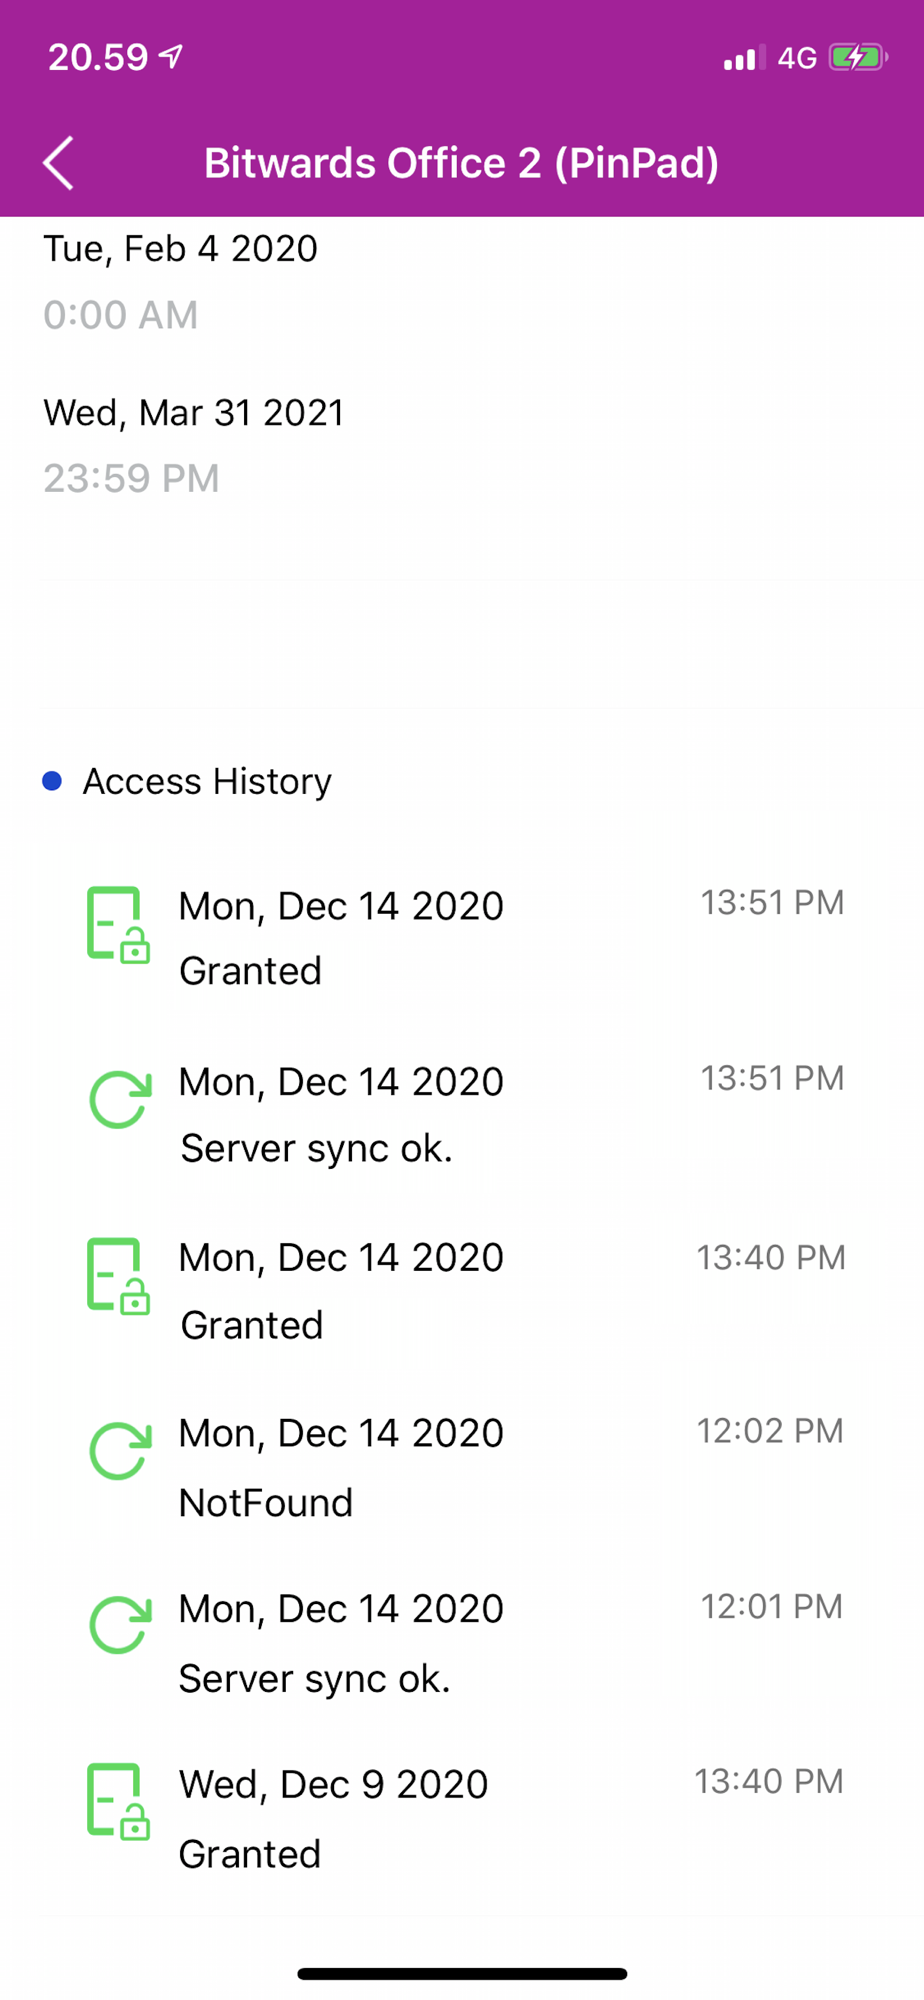Select the Wed, Mar 31 2021 end date
Viewport: 924px width, 2000px height.
(193, 412)
